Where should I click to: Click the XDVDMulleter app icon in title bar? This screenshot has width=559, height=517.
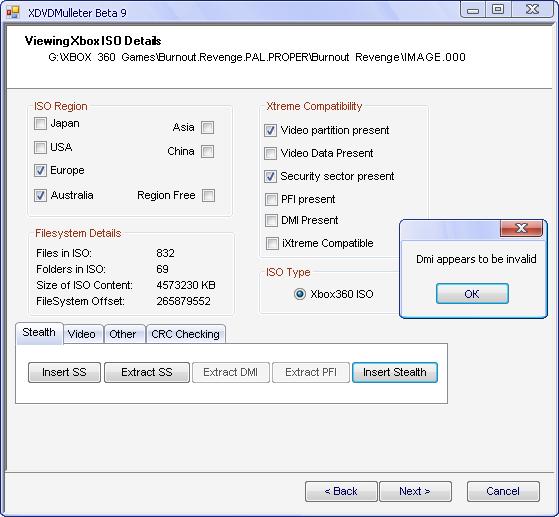(12, 12)
